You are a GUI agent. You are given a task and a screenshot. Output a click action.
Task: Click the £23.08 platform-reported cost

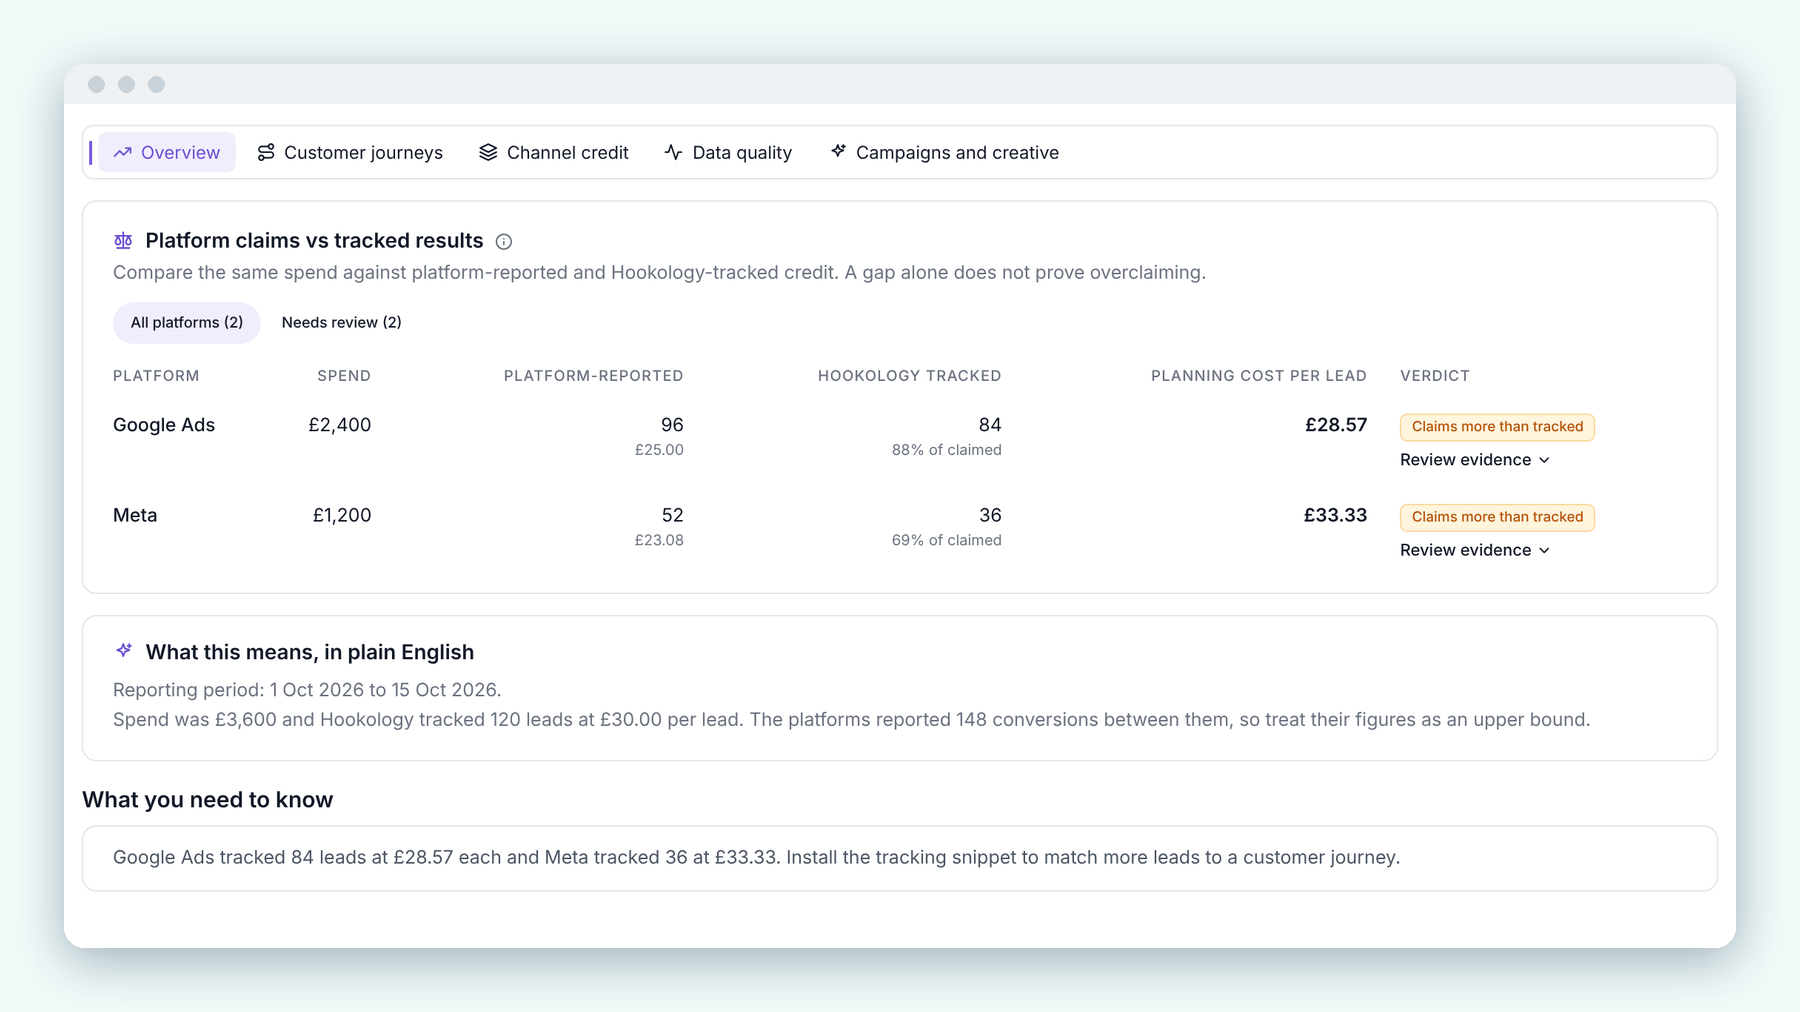pyautogui.click(x=660, y=540)
